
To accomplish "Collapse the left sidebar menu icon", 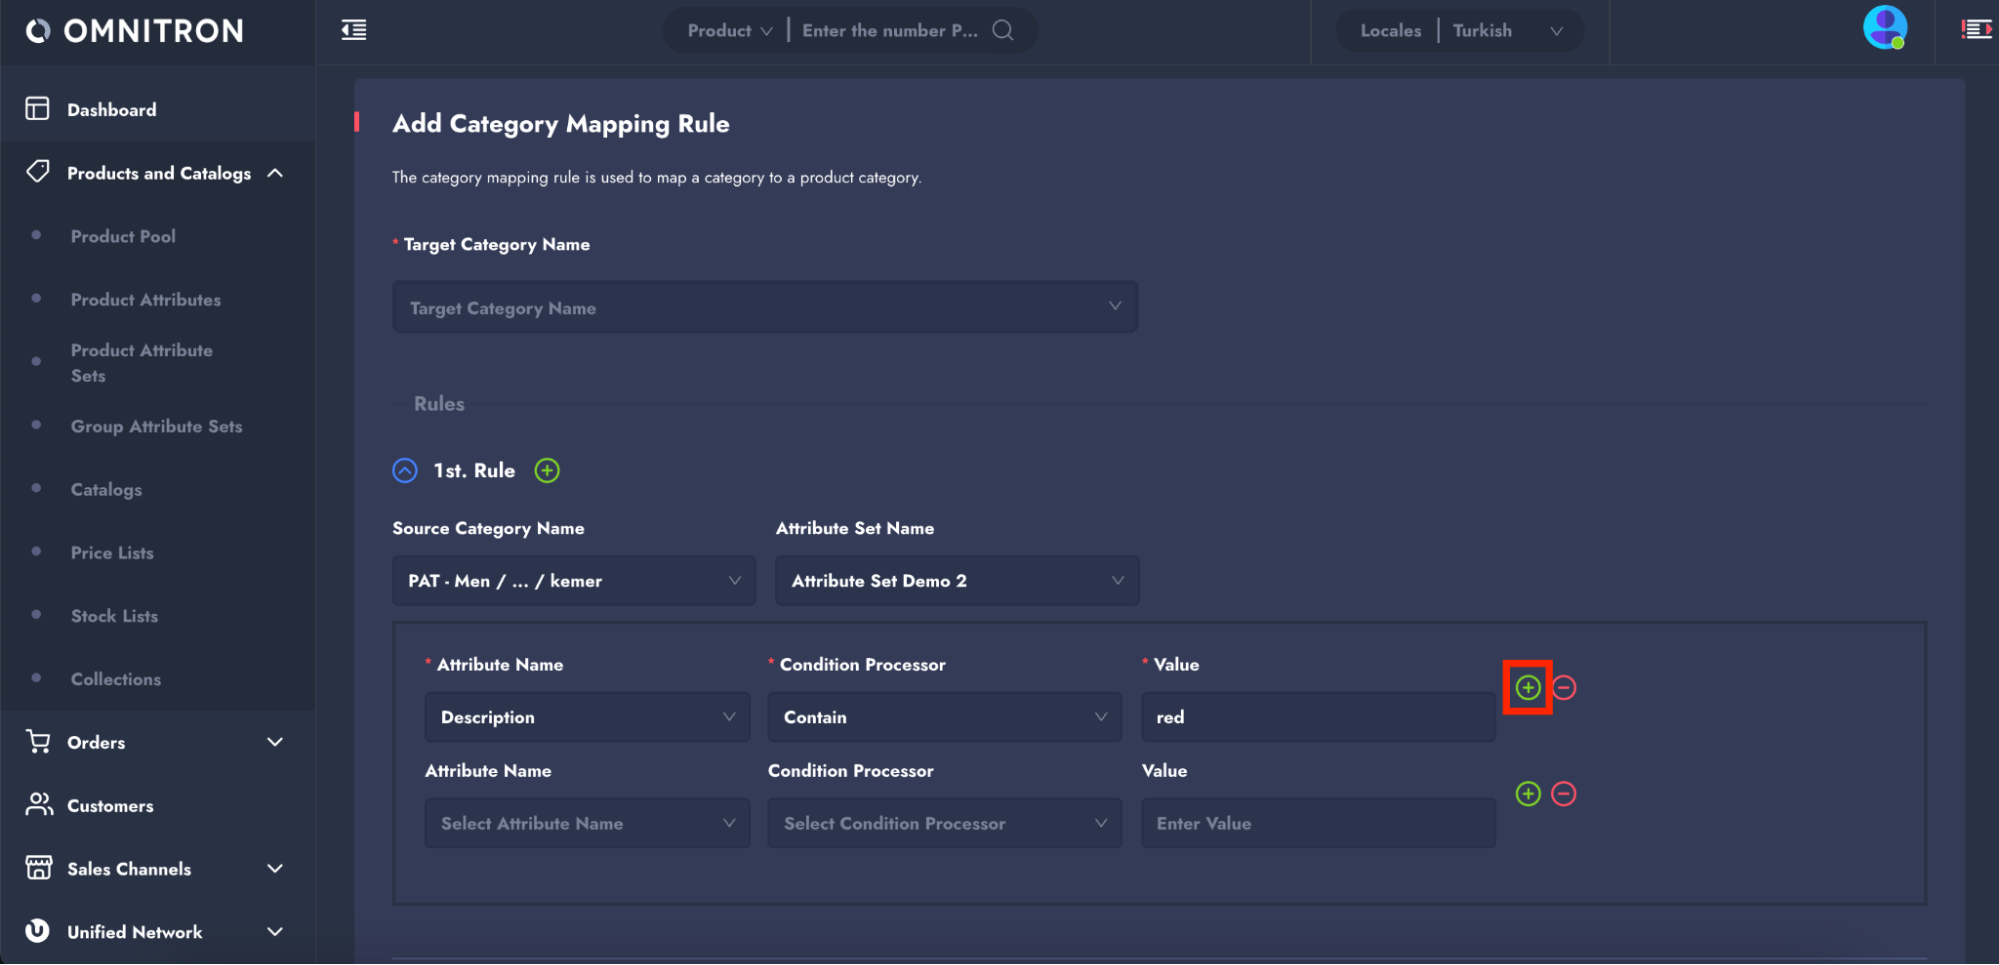I will point(354,30).
